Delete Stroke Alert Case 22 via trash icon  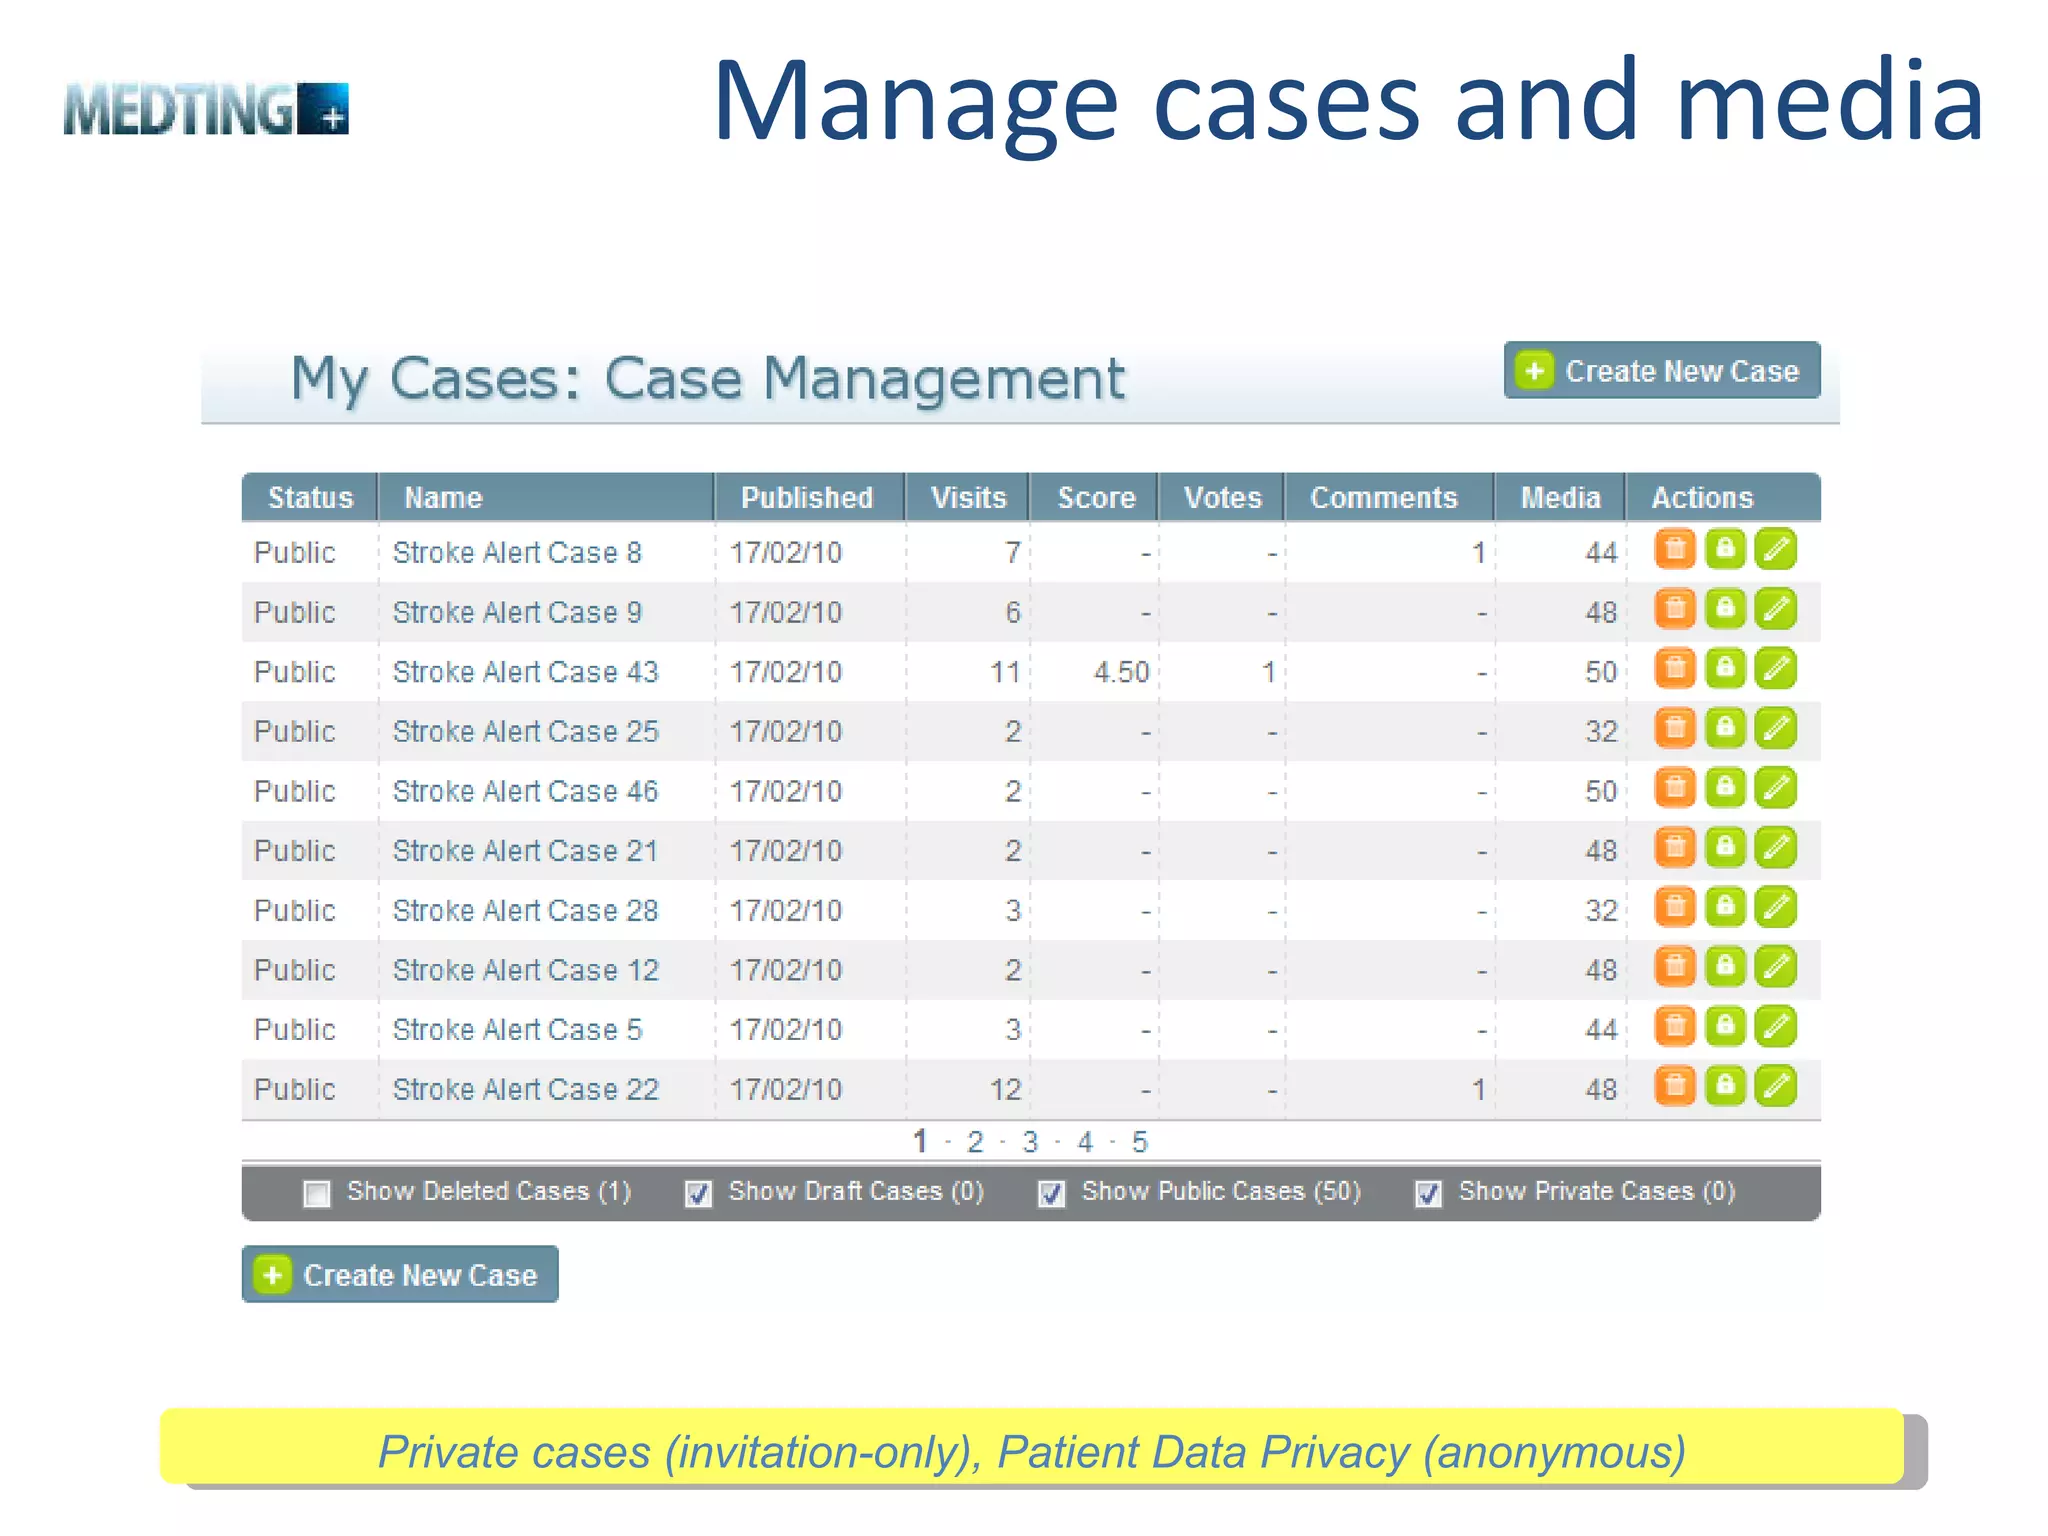pyautogui.click(x=1675, y=1086)
